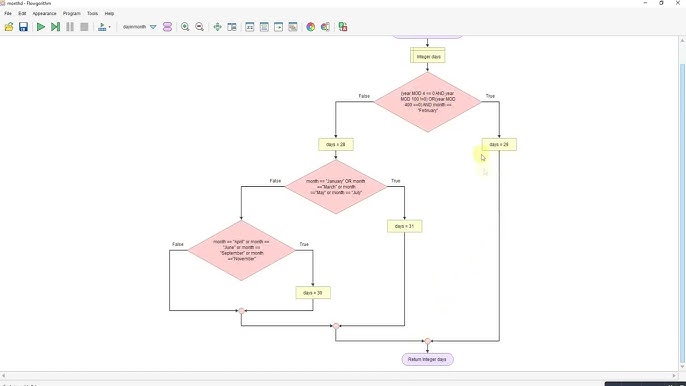Select the days = 30 assignment box

[x=313, y=293]
